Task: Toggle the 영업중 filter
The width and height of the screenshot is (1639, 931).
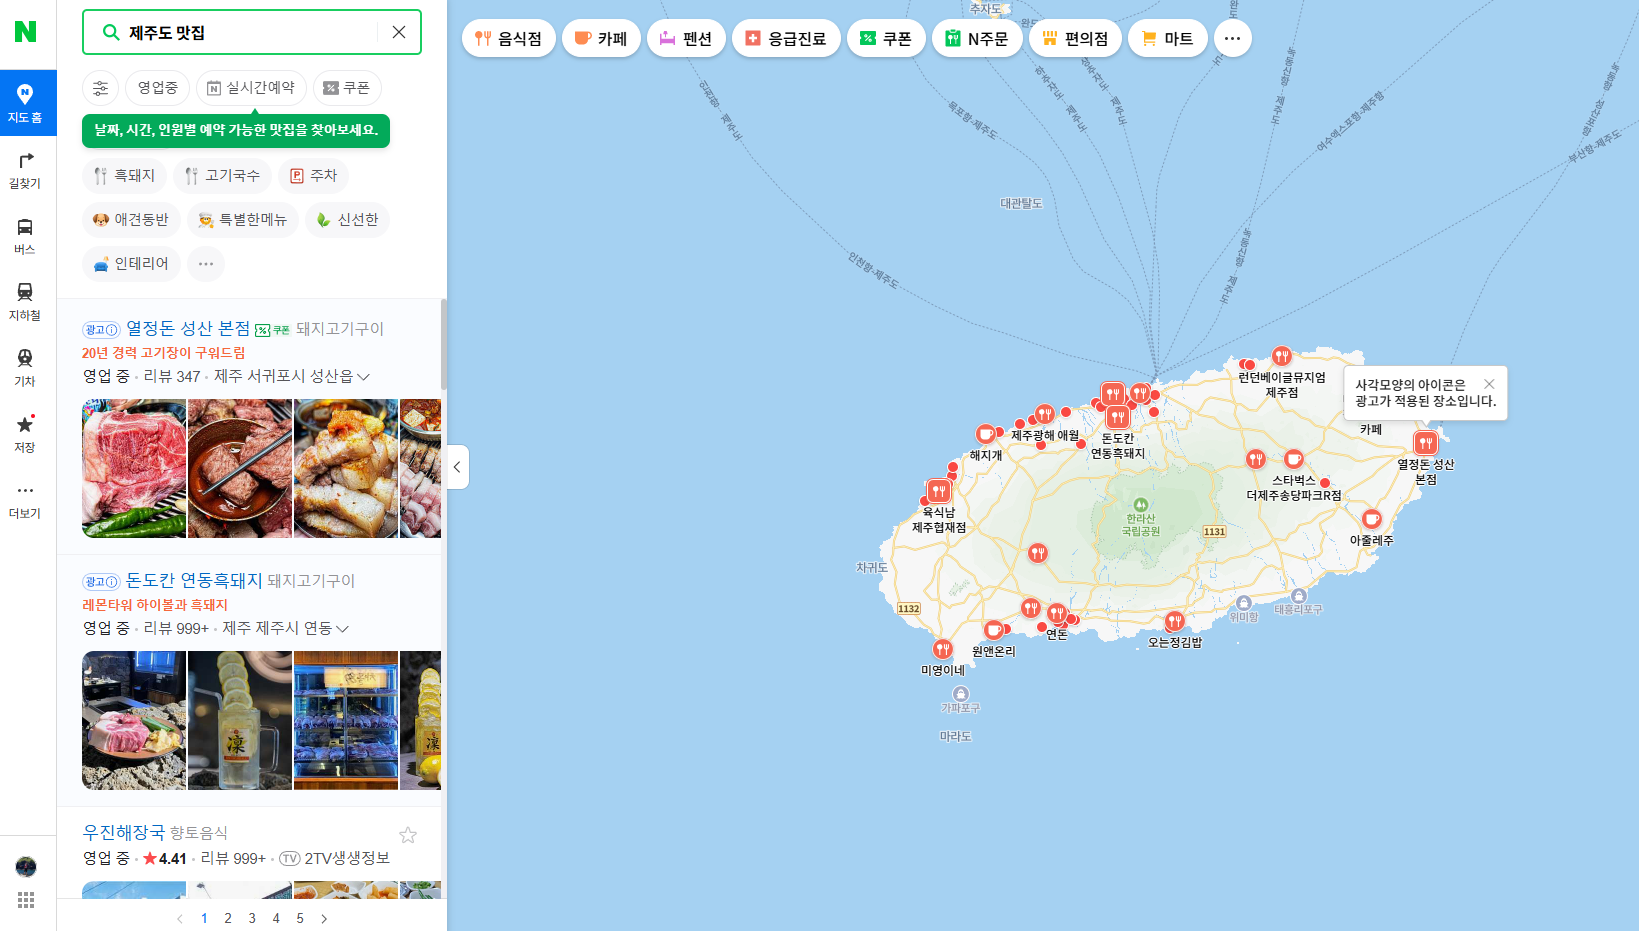Action: (x=158, y=88)
